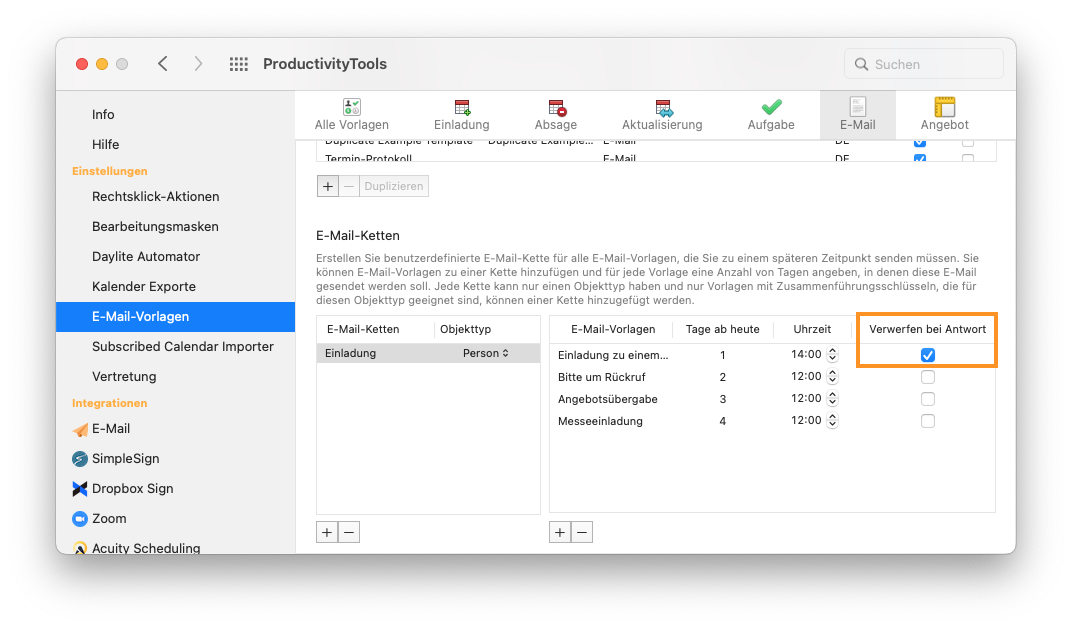The height and width of the screenshot is (628, 1072).
Task: Check Verwerfen bei Antwort for Angebotsübergabe
Action: (928, 398)
